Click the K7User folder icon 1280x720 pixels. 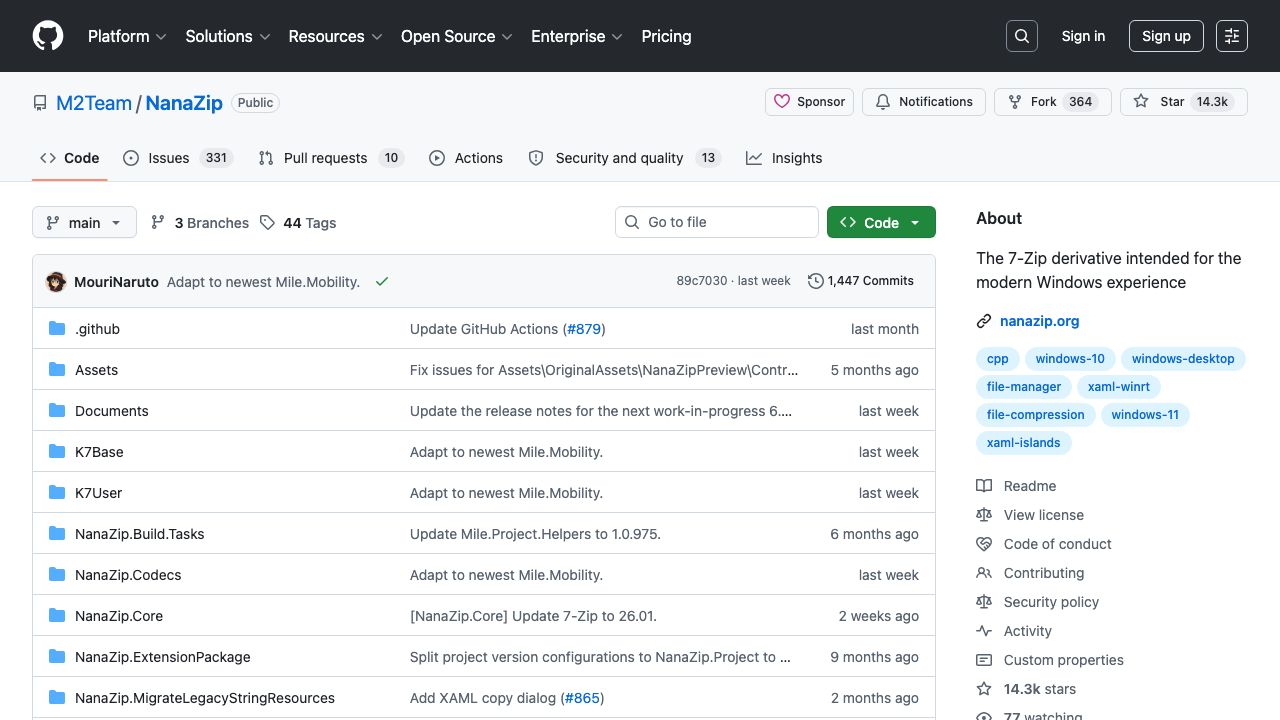point(57,493)
